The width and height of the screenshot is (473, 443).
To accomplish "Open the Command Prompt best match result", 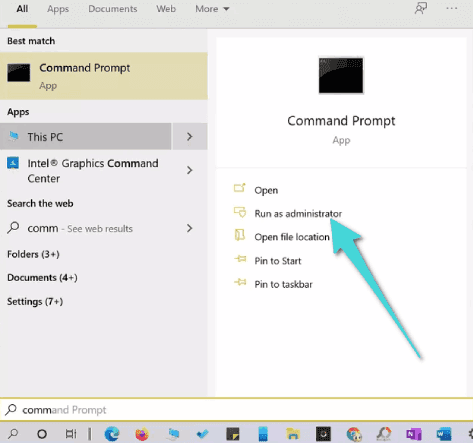I will (x=104, y=76).
